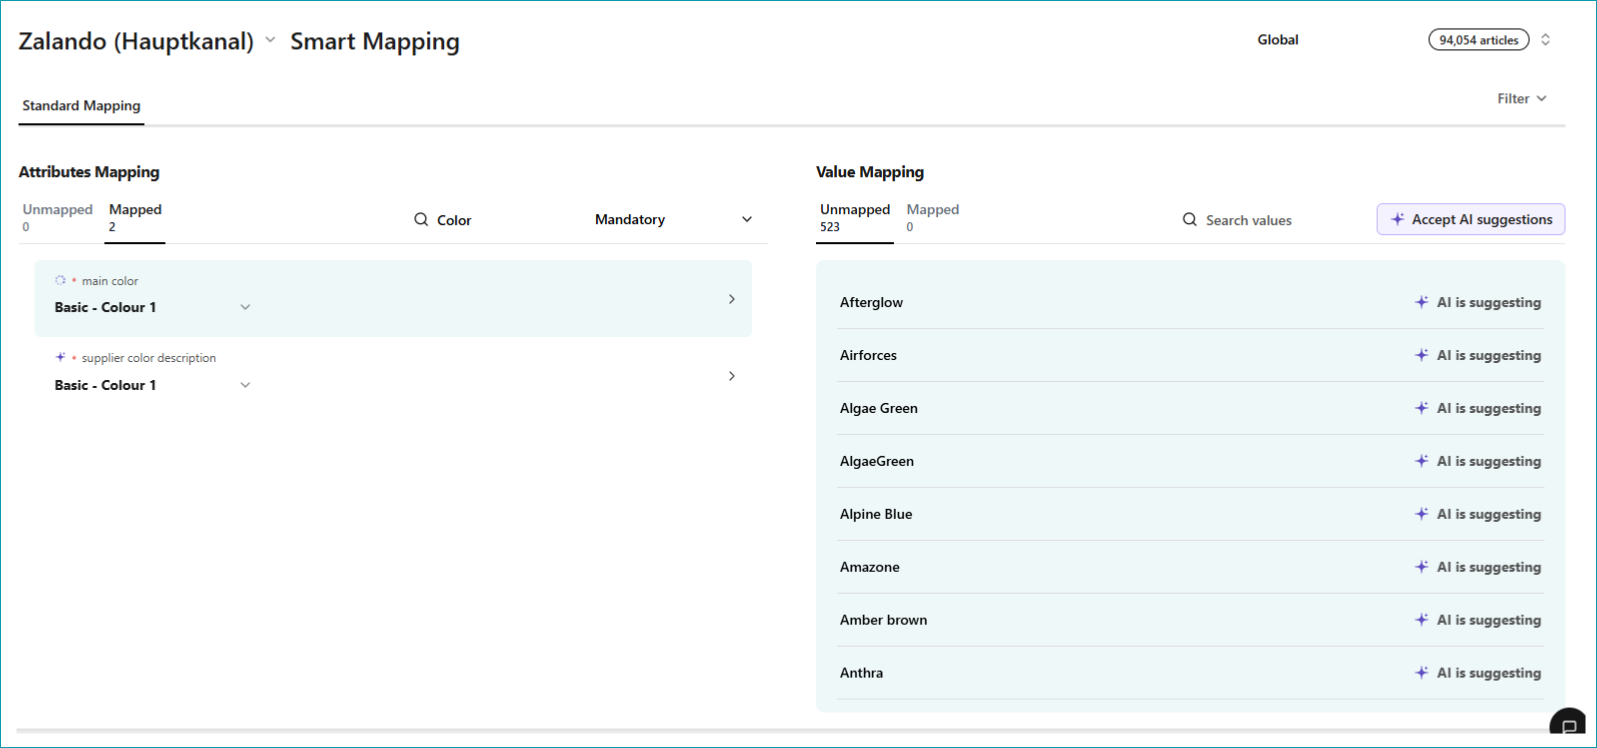The height and width of the screenshot is (748, 1597).
Task: Select the AlgaeGreen value row
Action: (x=1190, y=461)
